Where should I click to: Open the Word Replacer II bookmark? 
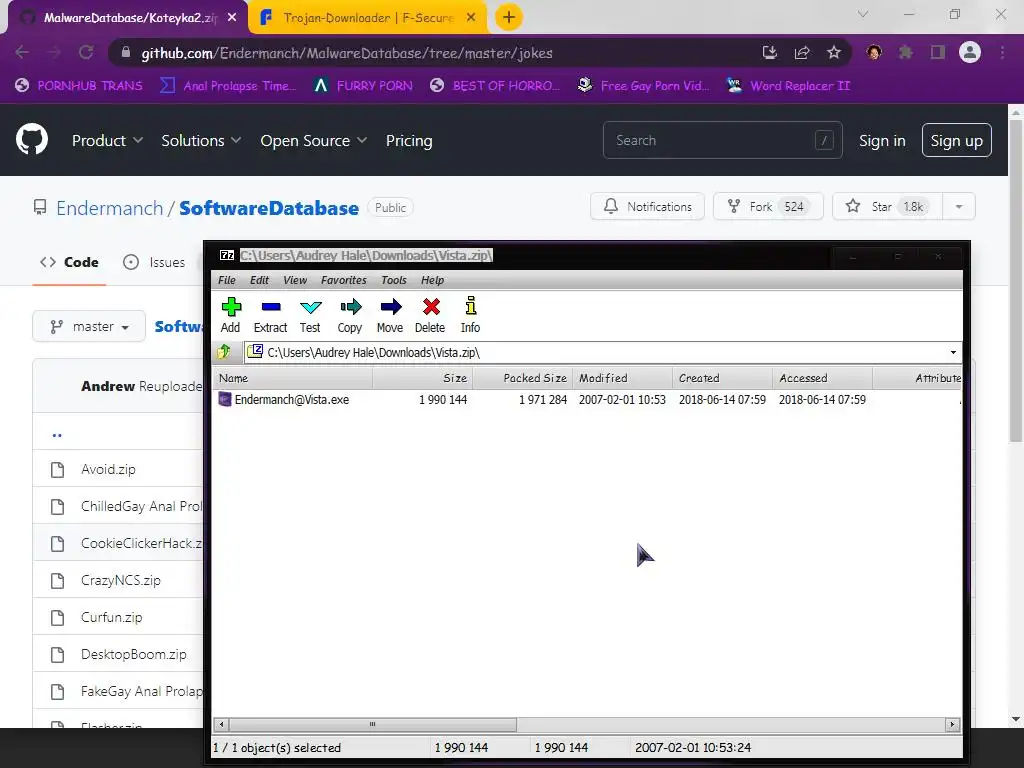pos(788,86)
